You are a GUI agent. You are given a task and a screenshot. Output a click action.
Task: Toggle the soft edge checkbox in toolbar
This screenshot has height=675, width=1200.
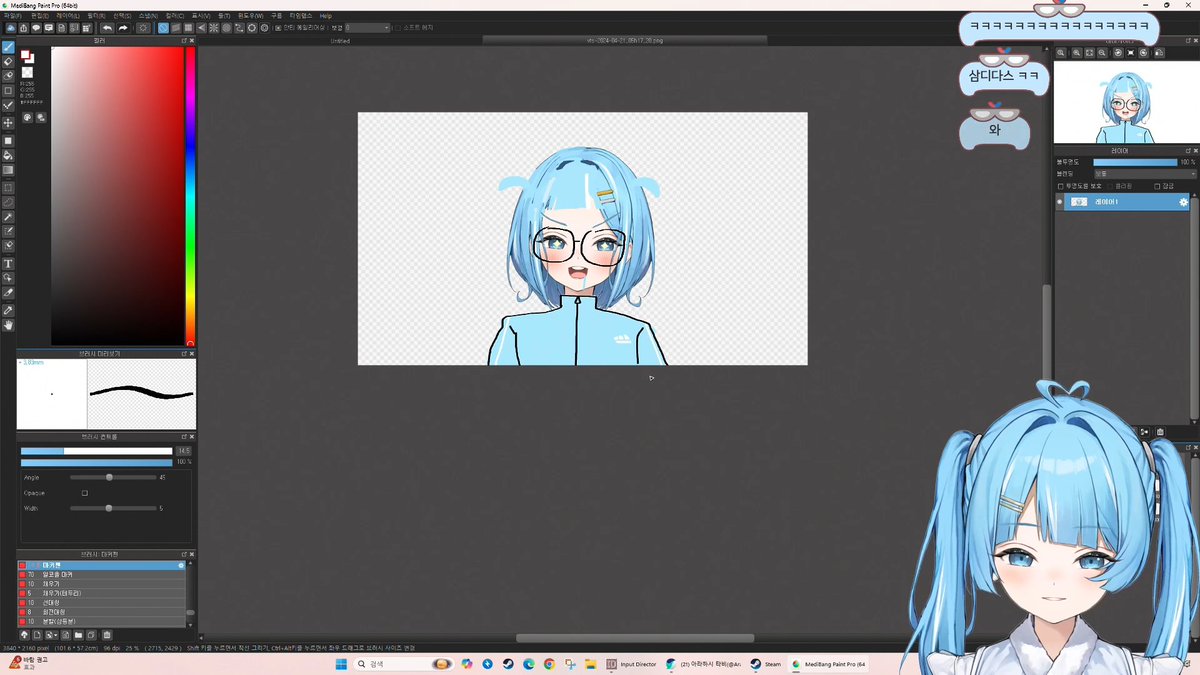point(398,28)
